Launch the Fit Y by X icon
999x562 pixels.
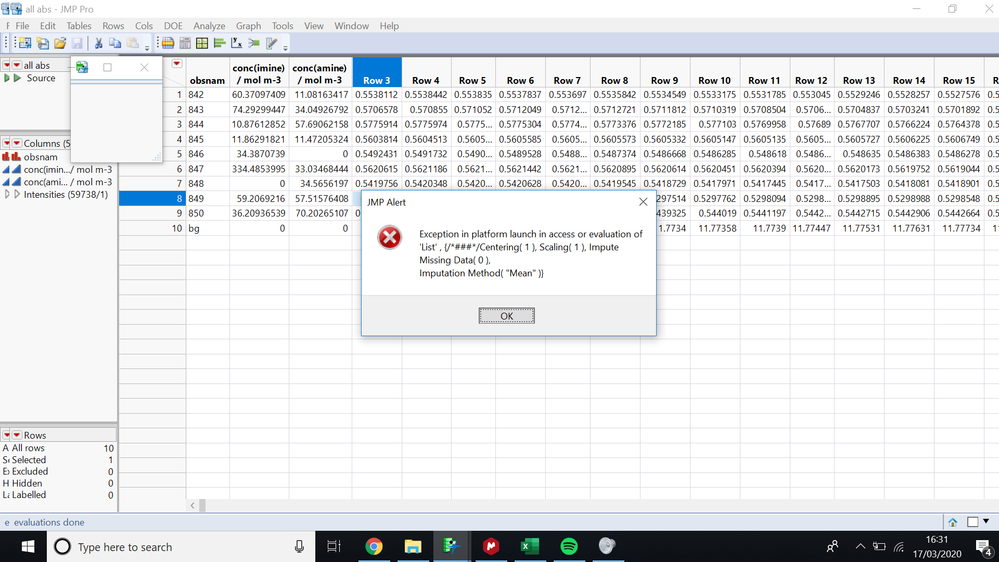[236, 43]
